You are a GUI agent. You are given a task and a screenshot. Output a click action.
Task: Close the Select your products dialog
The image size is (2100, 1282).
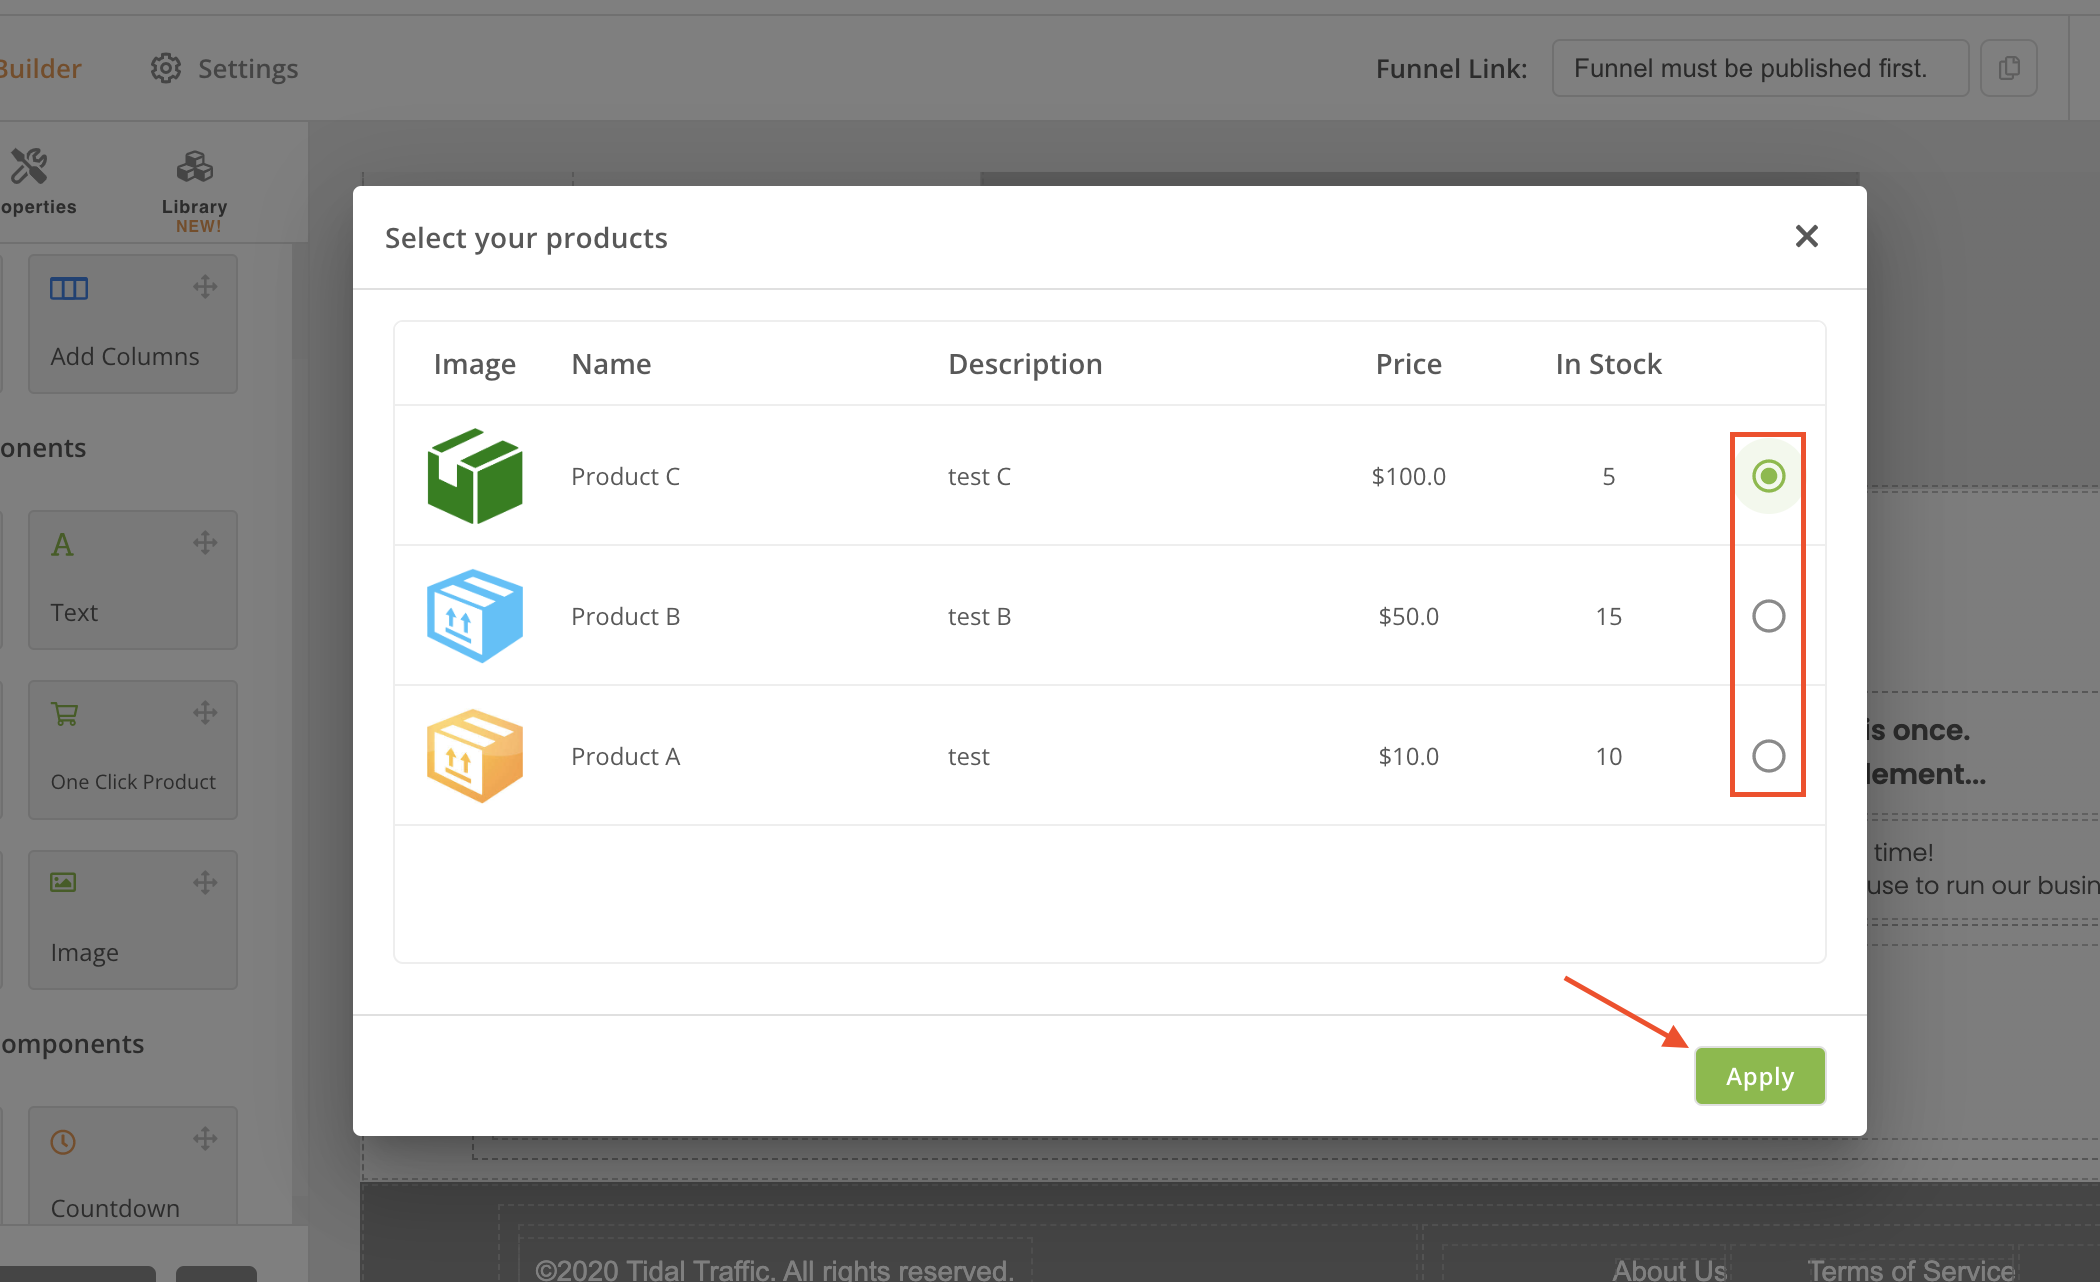coord(1806,237)
